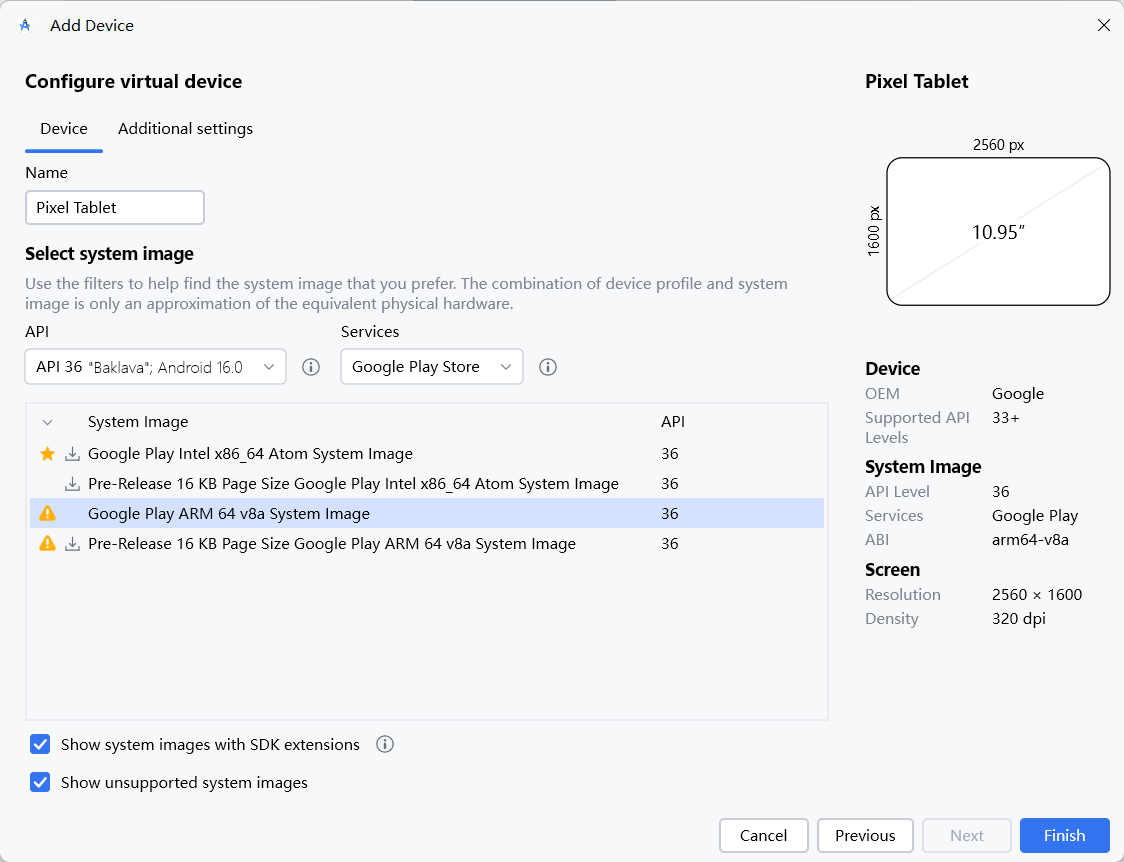This screenshot has height=862, width=1124.
Task: Uncheck Show unsupported system images
Action: click(40, 782)
